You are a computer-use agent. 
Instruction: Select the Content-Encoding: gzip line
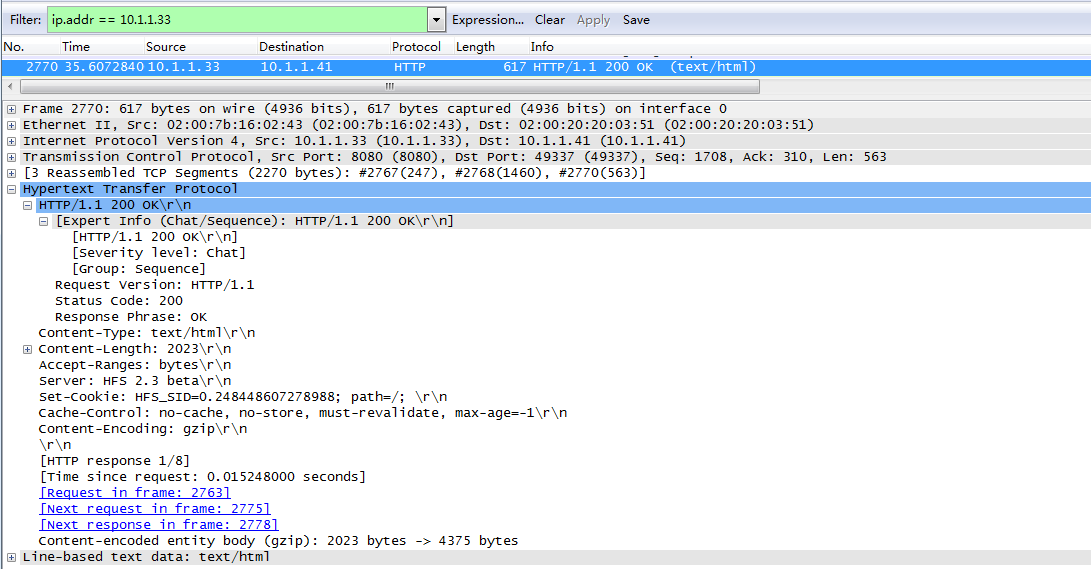[x=143, y=428]
